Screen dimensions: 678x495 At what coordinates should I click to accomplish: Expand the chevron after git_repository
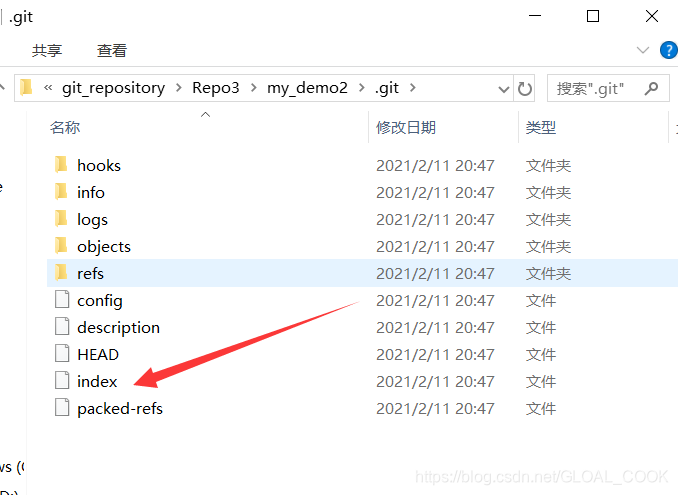pyautogui.click(x=179, y=88)
